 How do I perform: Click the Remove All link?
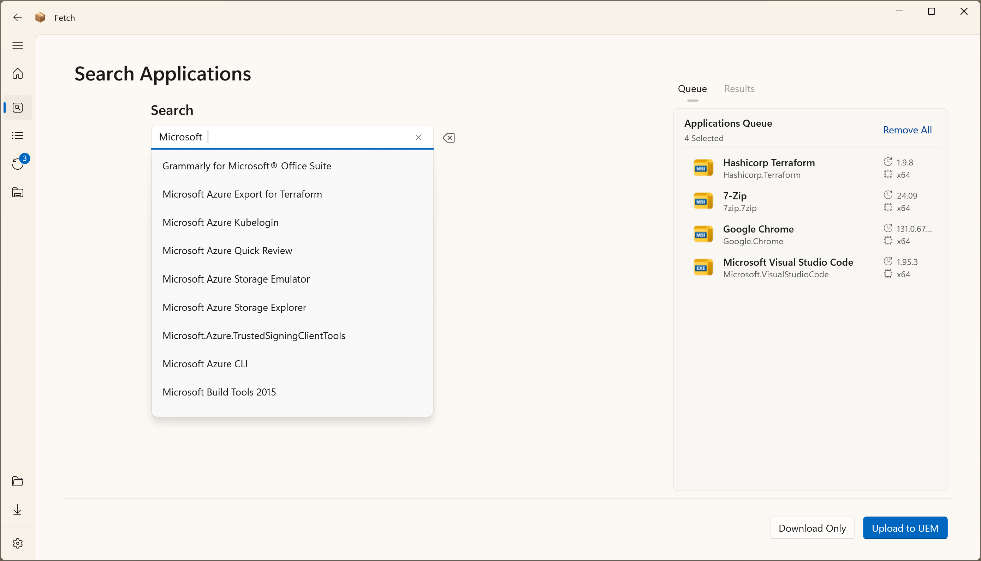(x=907, y=130)
